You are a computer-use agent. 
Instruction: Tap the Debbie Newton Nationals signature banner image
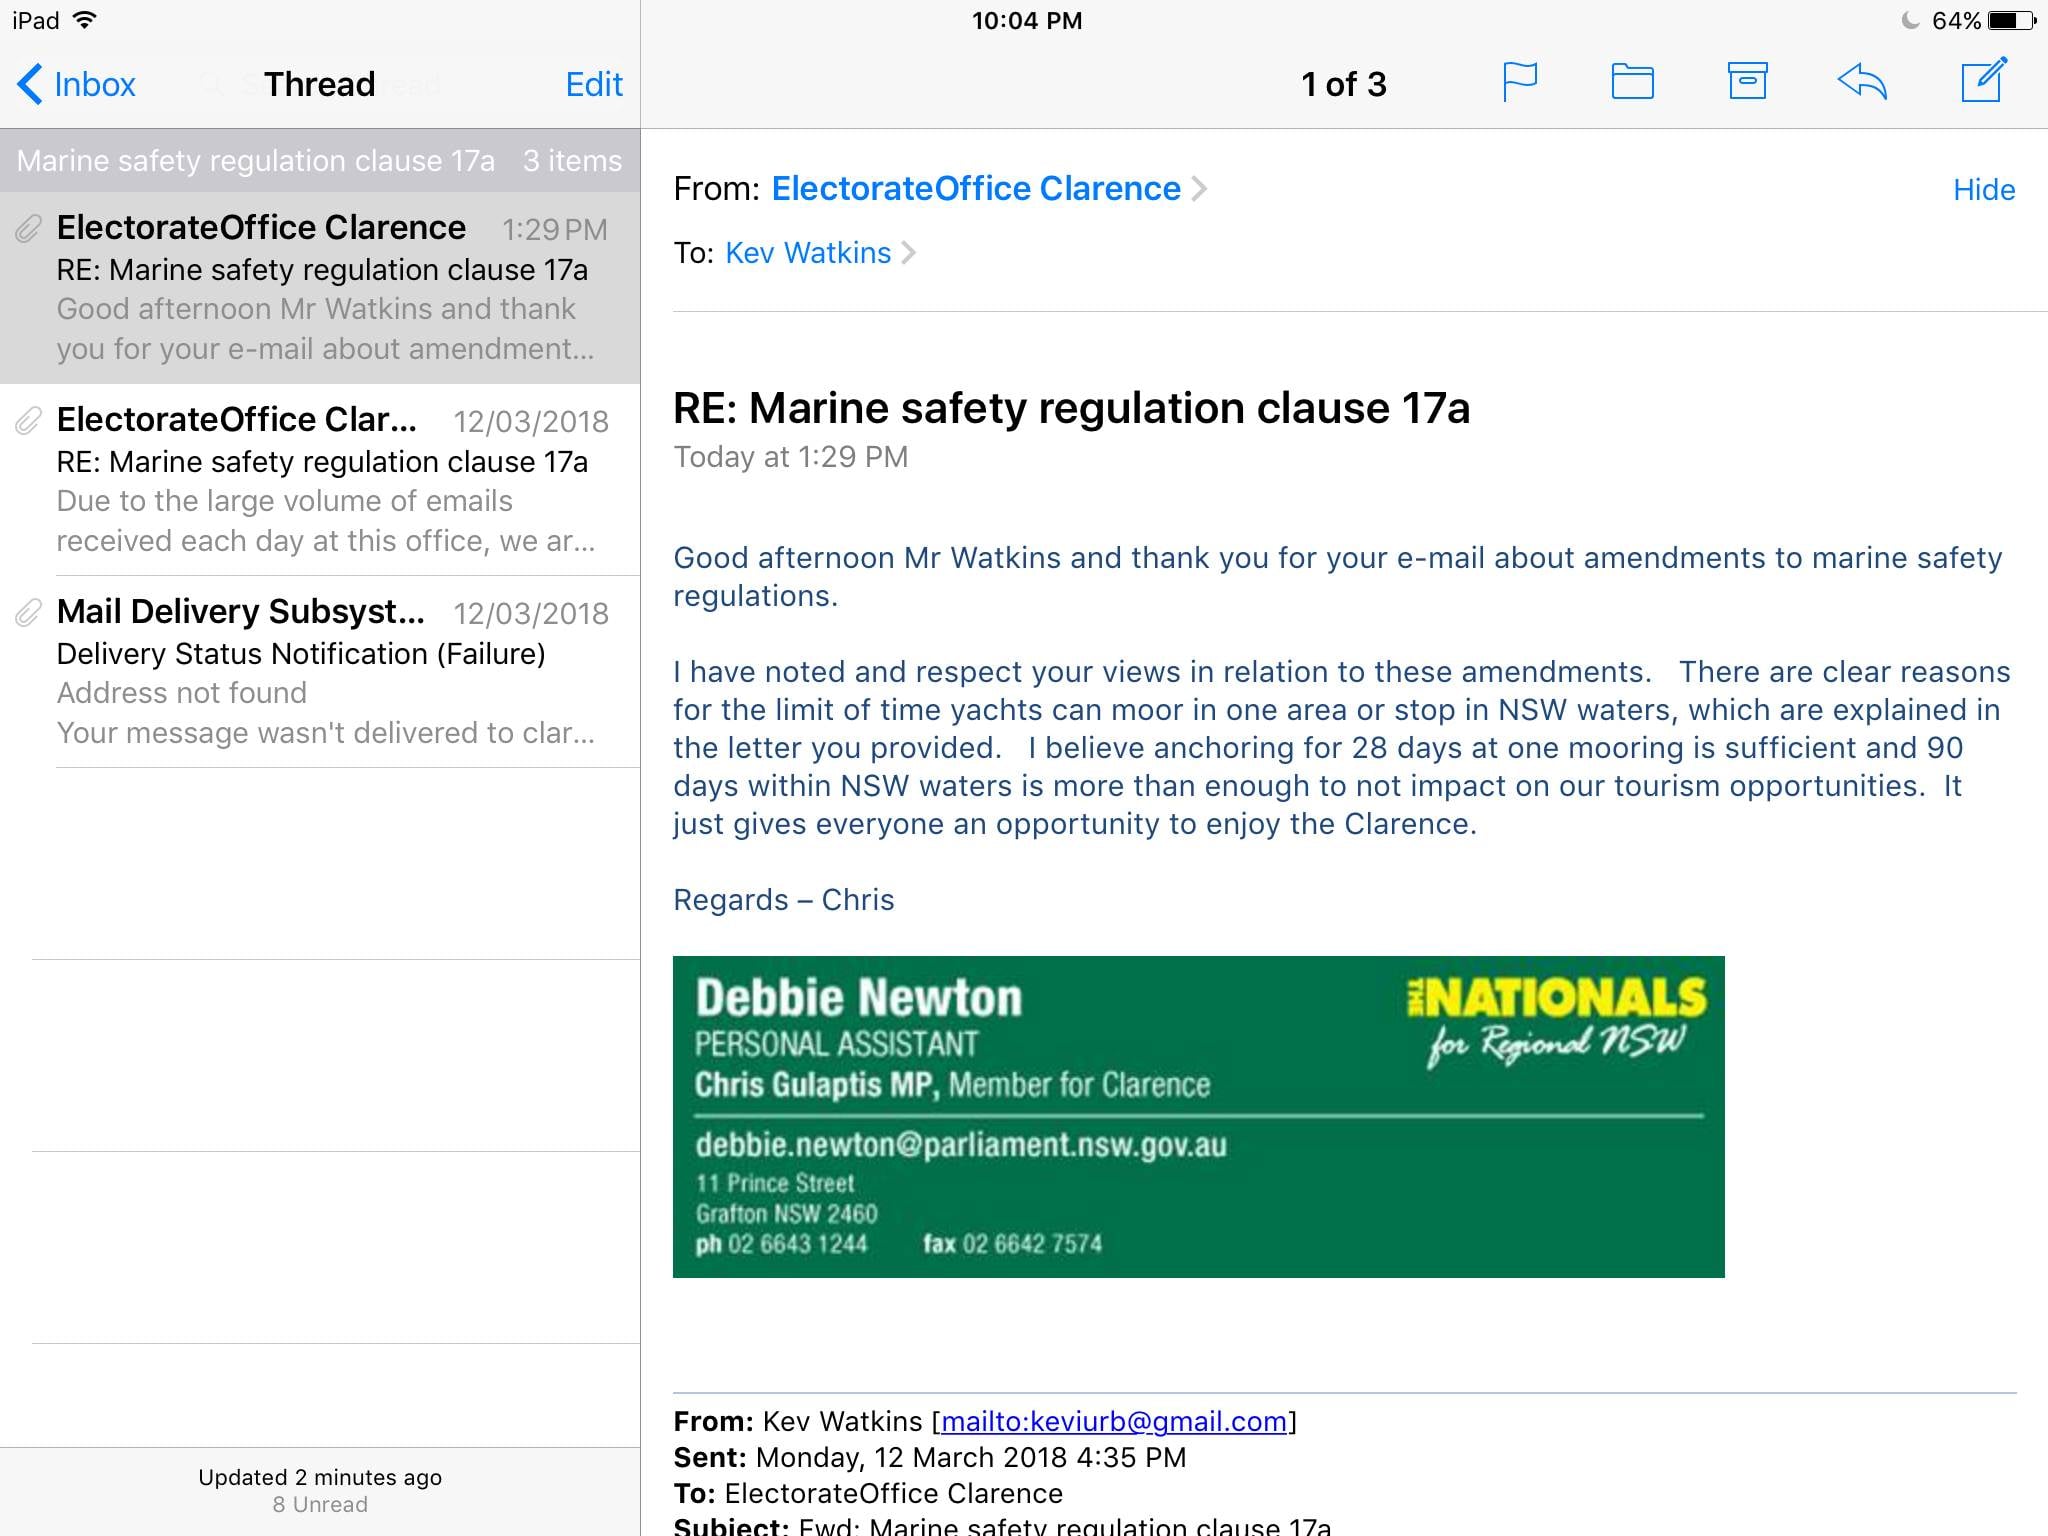[1198, 1116]
